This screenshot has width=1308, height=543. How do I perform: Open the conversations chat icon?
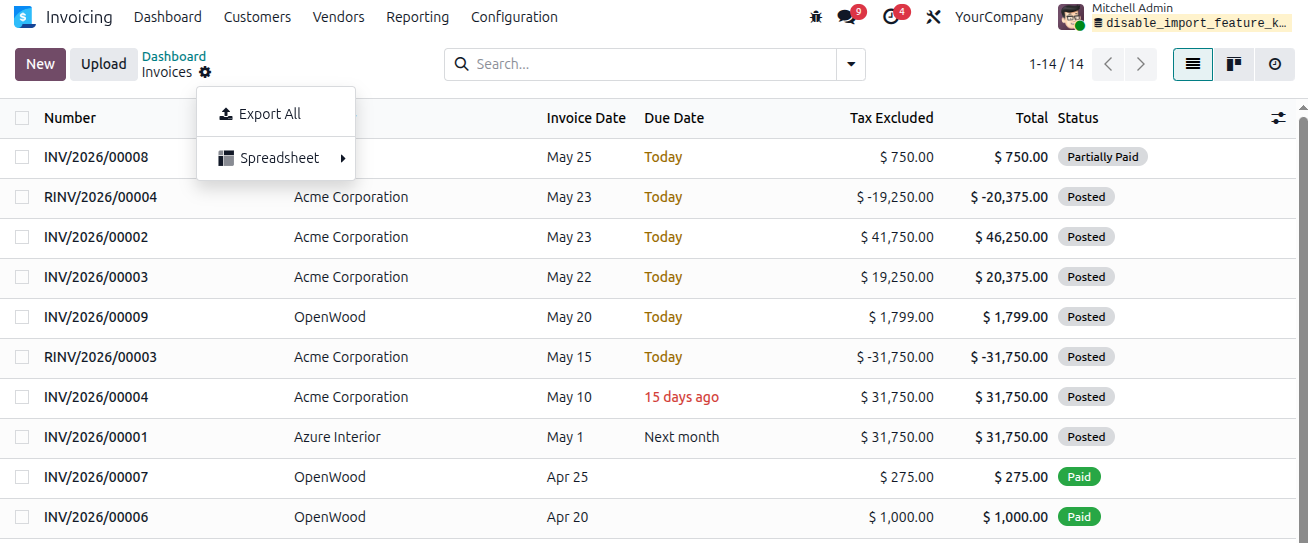(x=847, y=17)
